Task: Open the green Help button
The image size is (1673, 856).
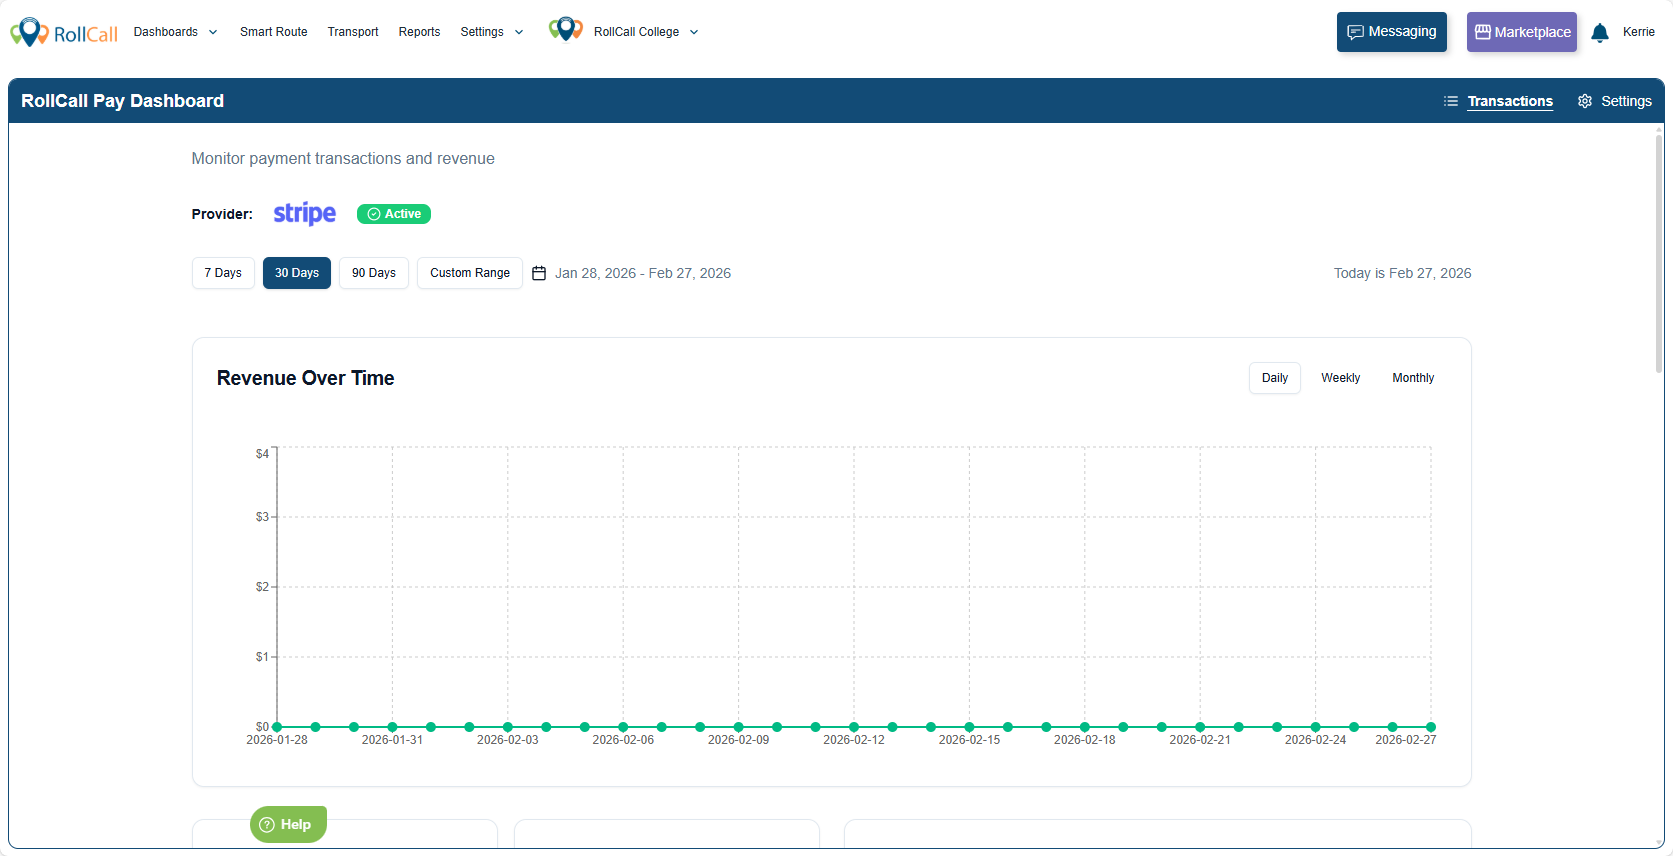Action: click(287, 824)
